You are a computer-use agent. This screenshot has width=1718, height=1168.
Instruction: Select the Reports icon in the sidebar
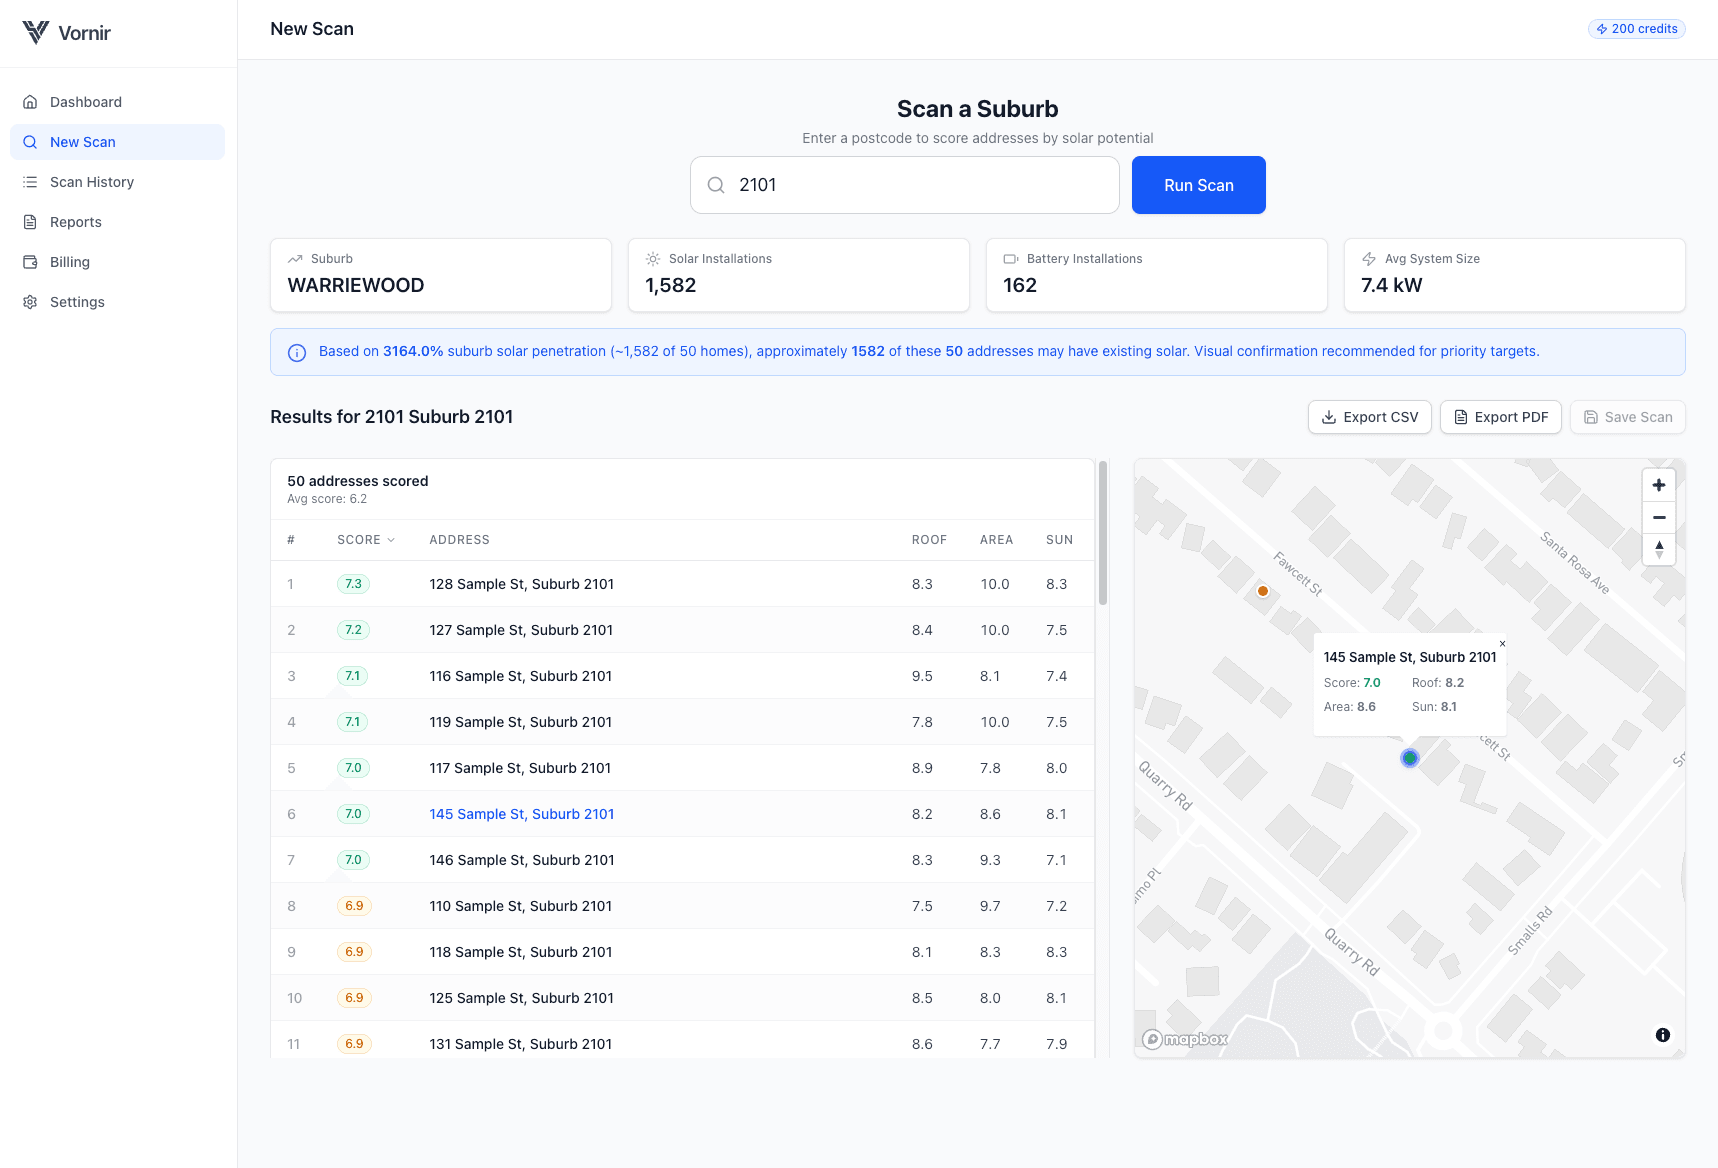pyautogui.click(x=30, y=221)
